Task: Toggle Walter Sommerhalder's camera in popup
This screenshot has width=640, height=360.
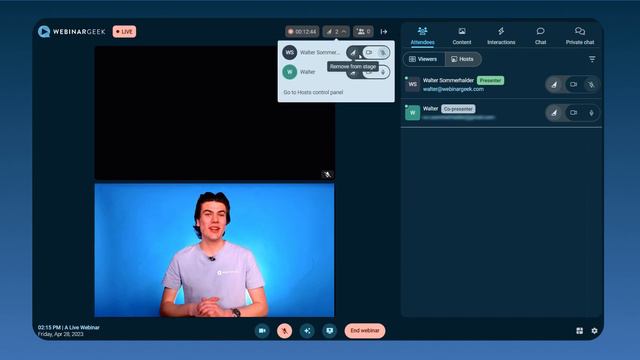Action: [369, 52]
